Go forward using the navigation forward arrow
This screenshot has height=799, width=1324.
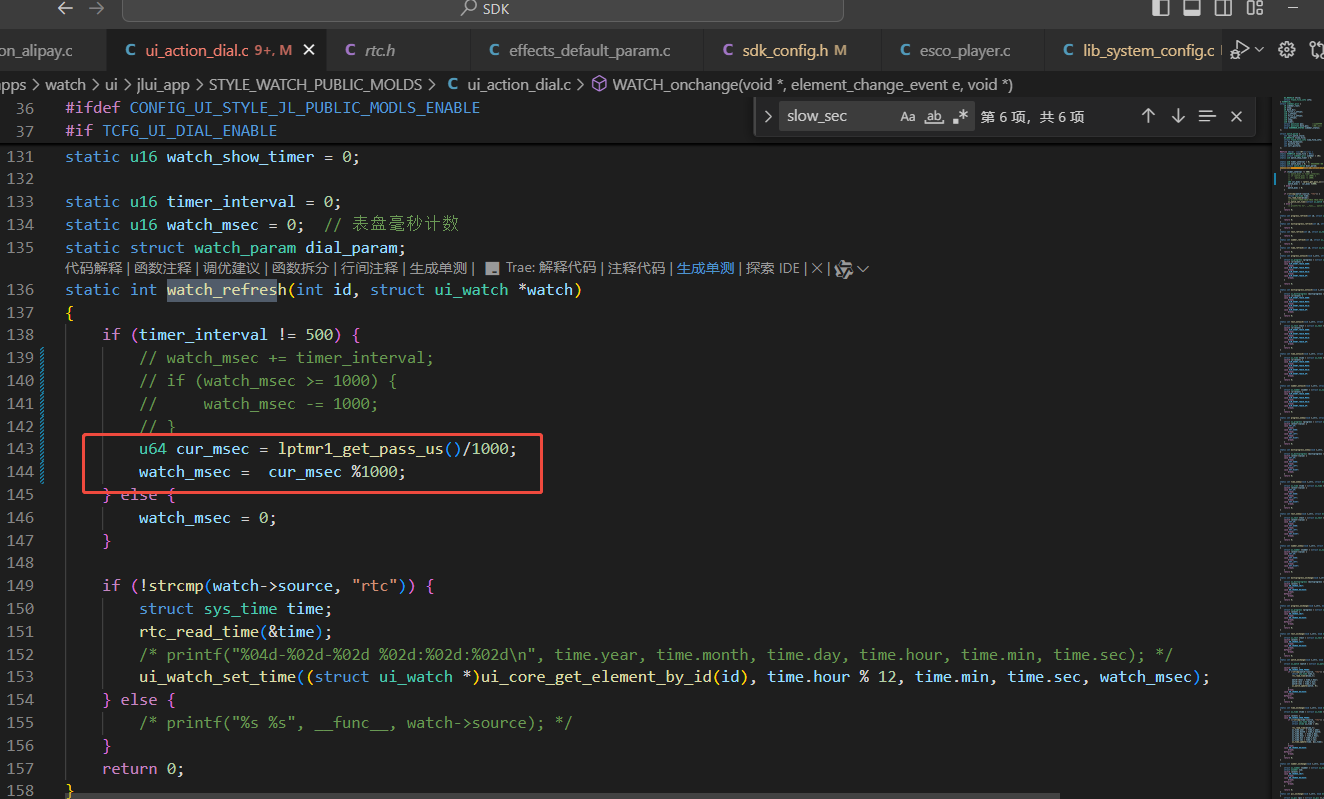(97, 8)
